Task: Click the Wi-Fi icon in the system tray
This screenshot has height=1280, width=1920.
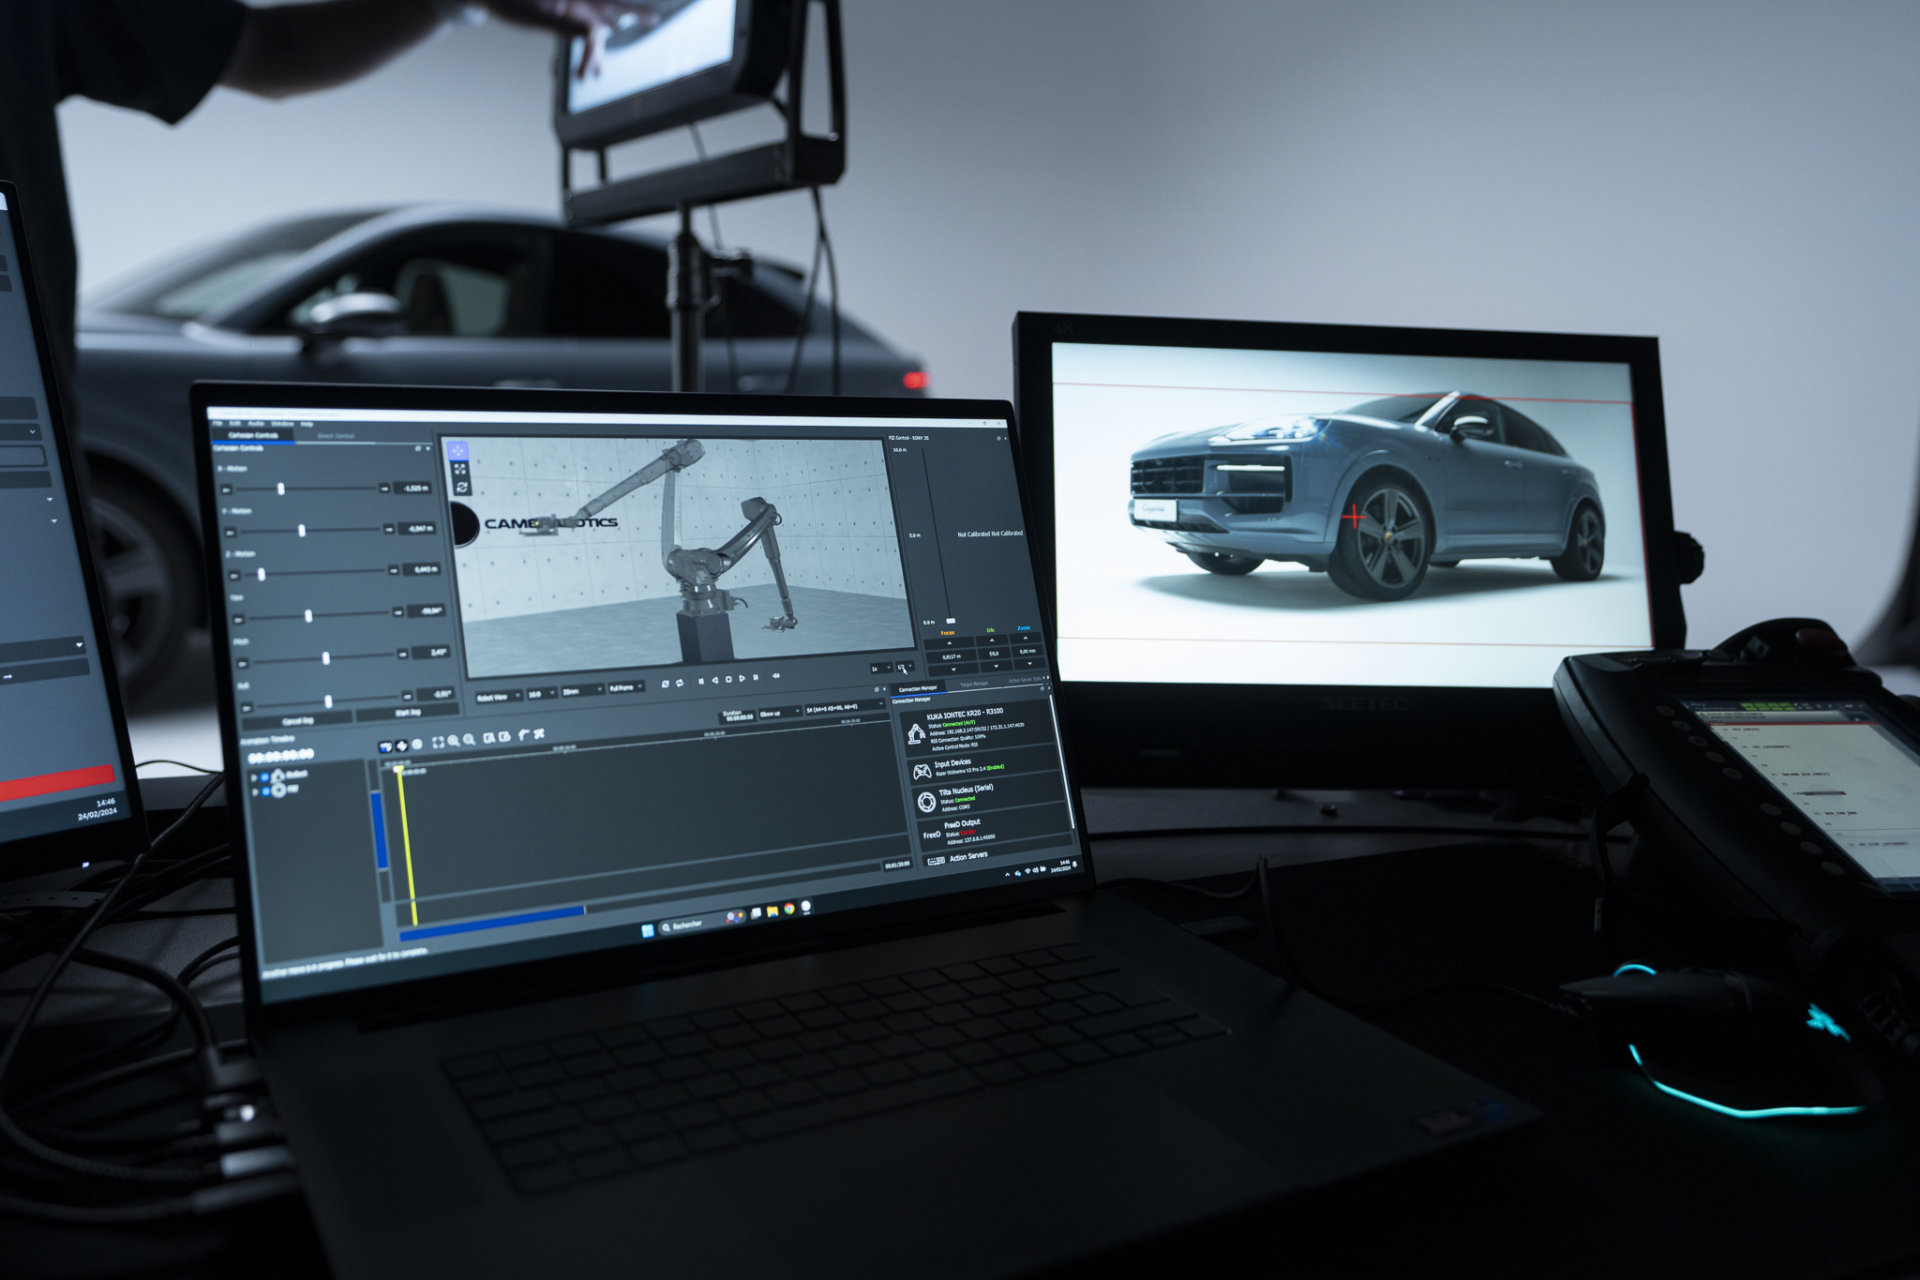Action: click(1027, 872)
